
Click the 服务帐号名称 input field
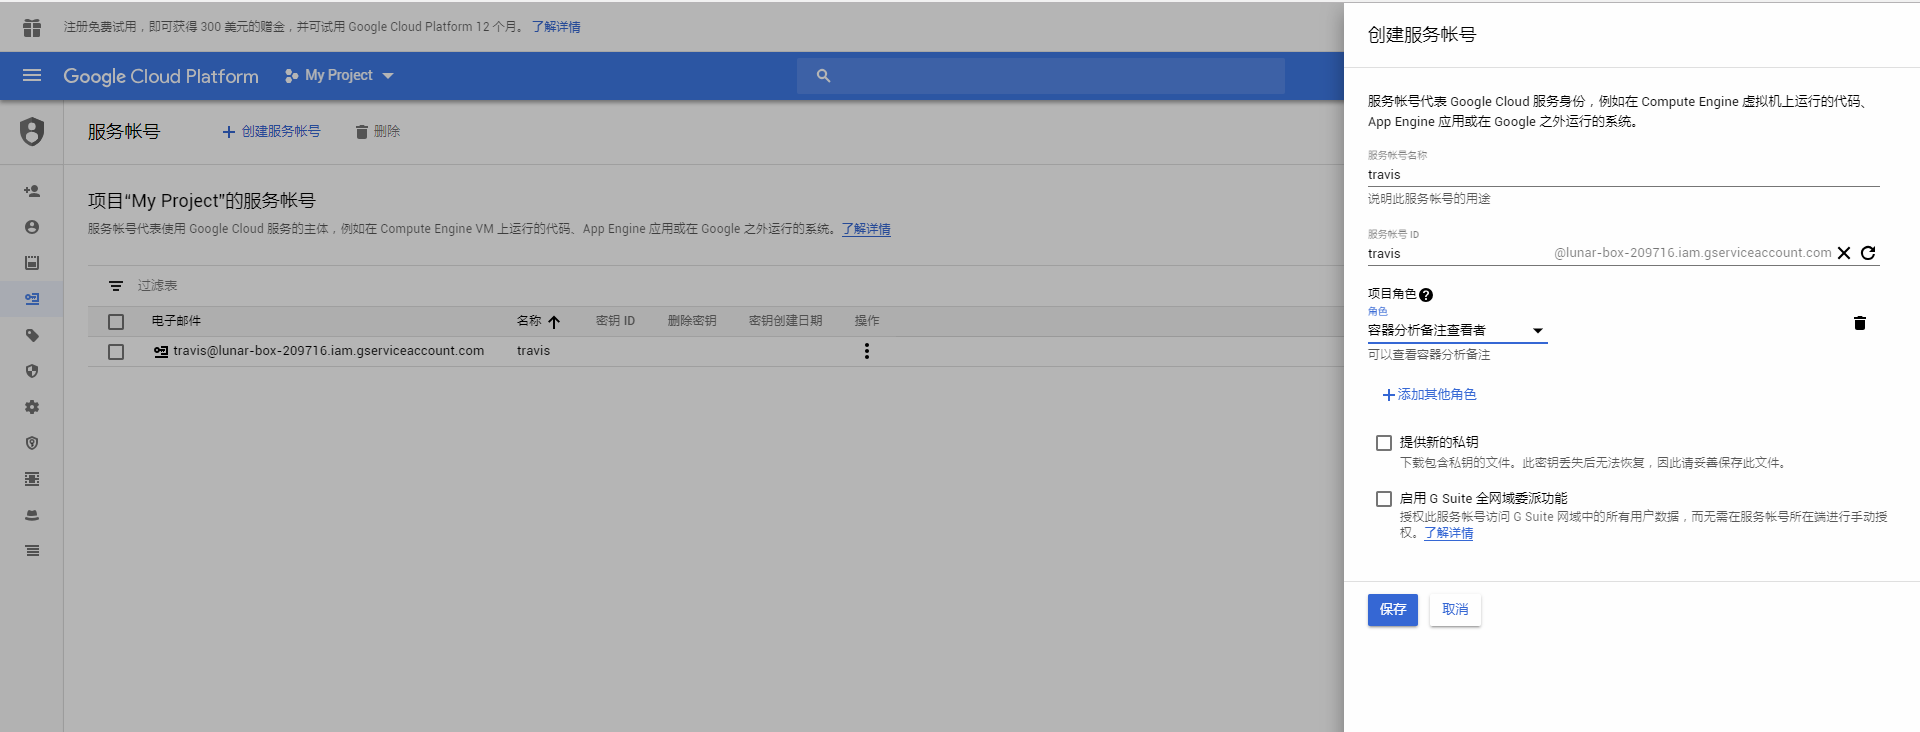1624,175
